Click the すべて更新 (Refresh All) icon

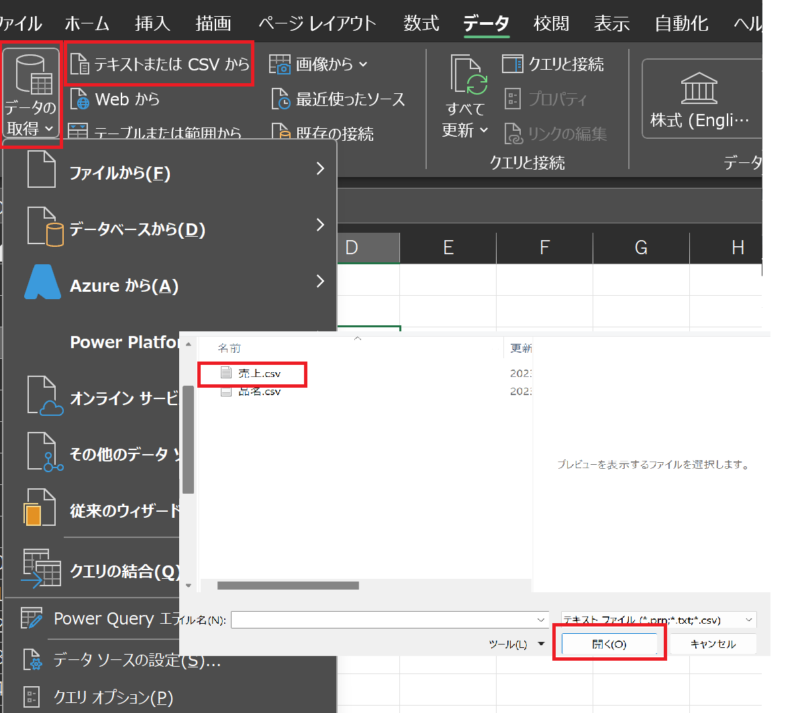(466, 78)
